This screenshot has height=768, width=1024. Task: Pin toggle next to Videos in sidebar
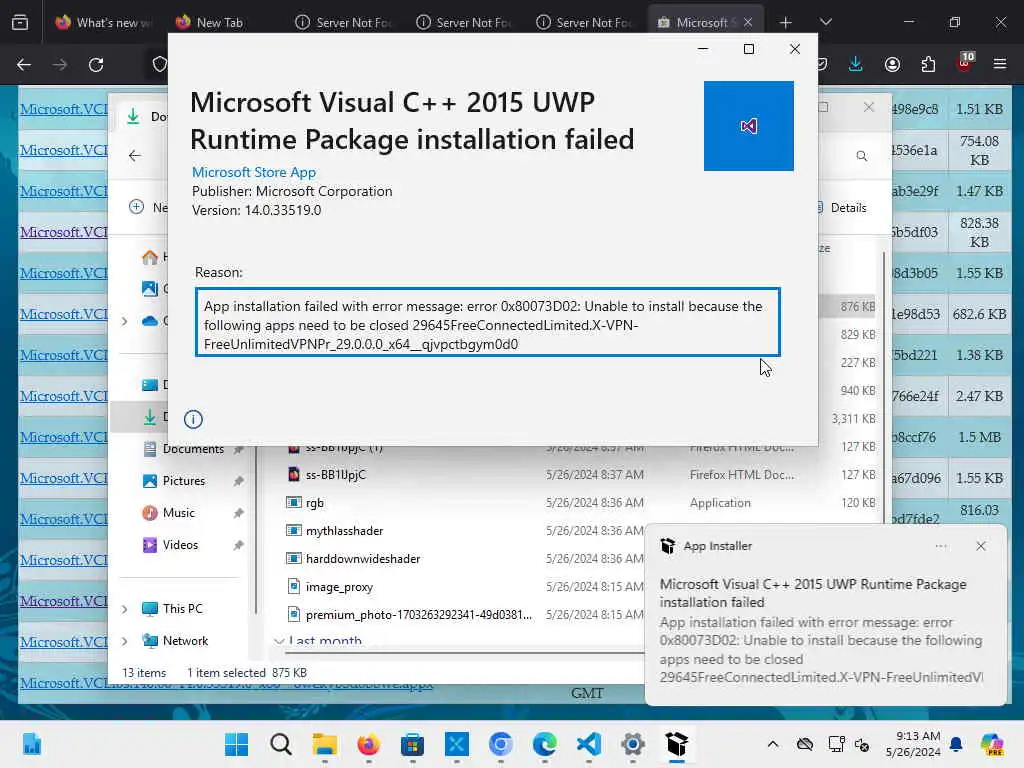[238, 545]
